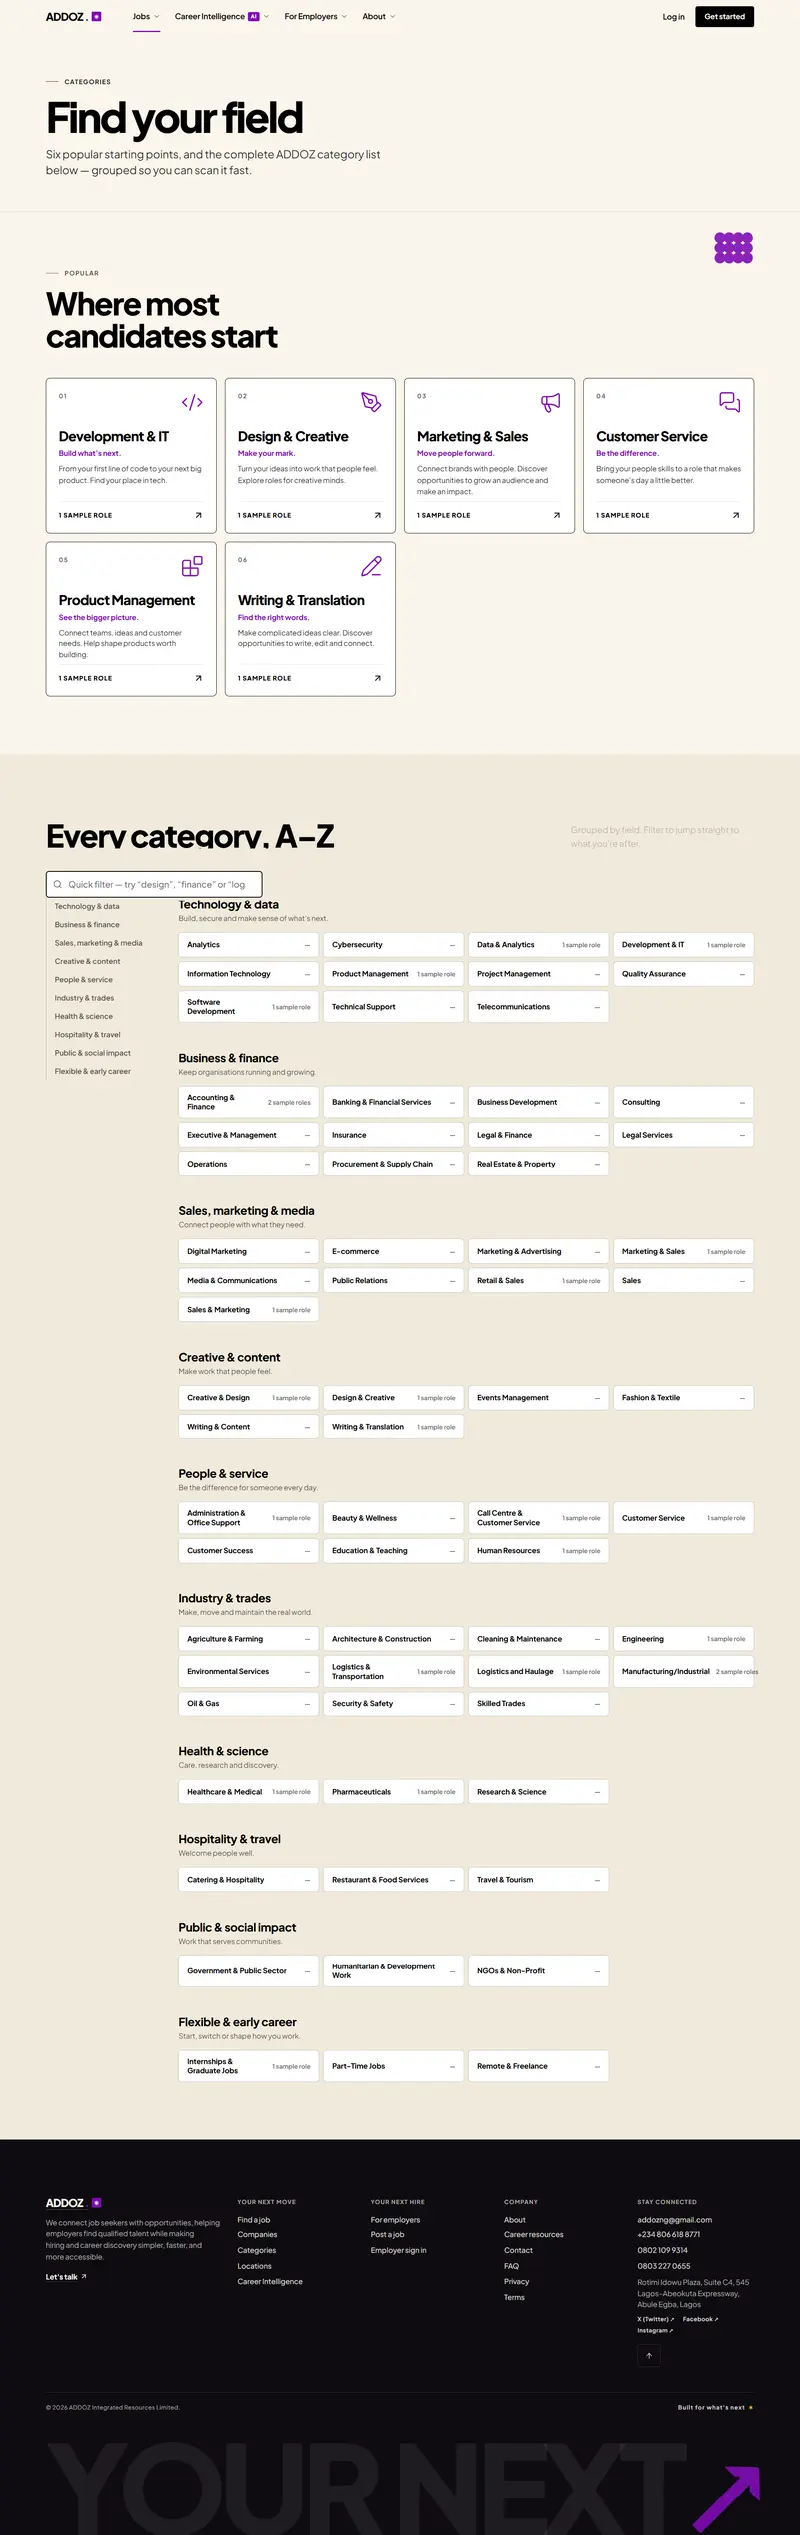Click the back-to-top arrow button in footer
This screenshot has width=800, height=2535.
point(649,2355)
